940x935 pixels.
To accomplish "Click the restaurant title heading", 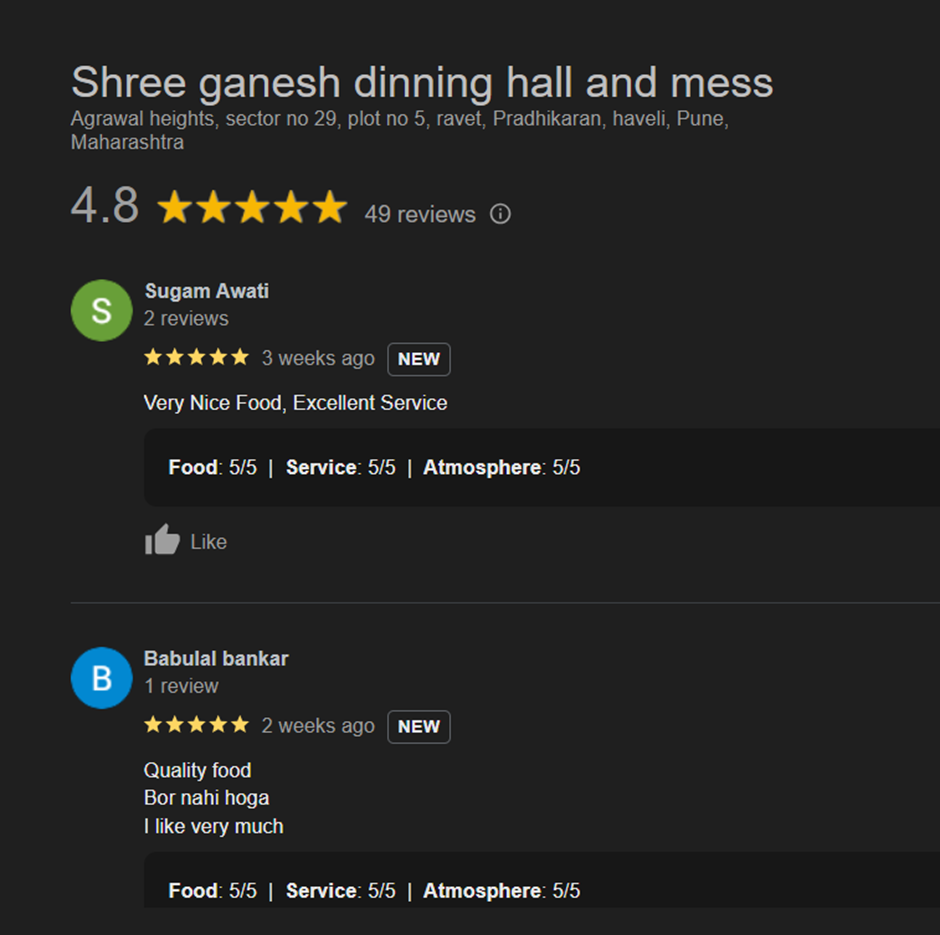I will click(x=422, y=82).
